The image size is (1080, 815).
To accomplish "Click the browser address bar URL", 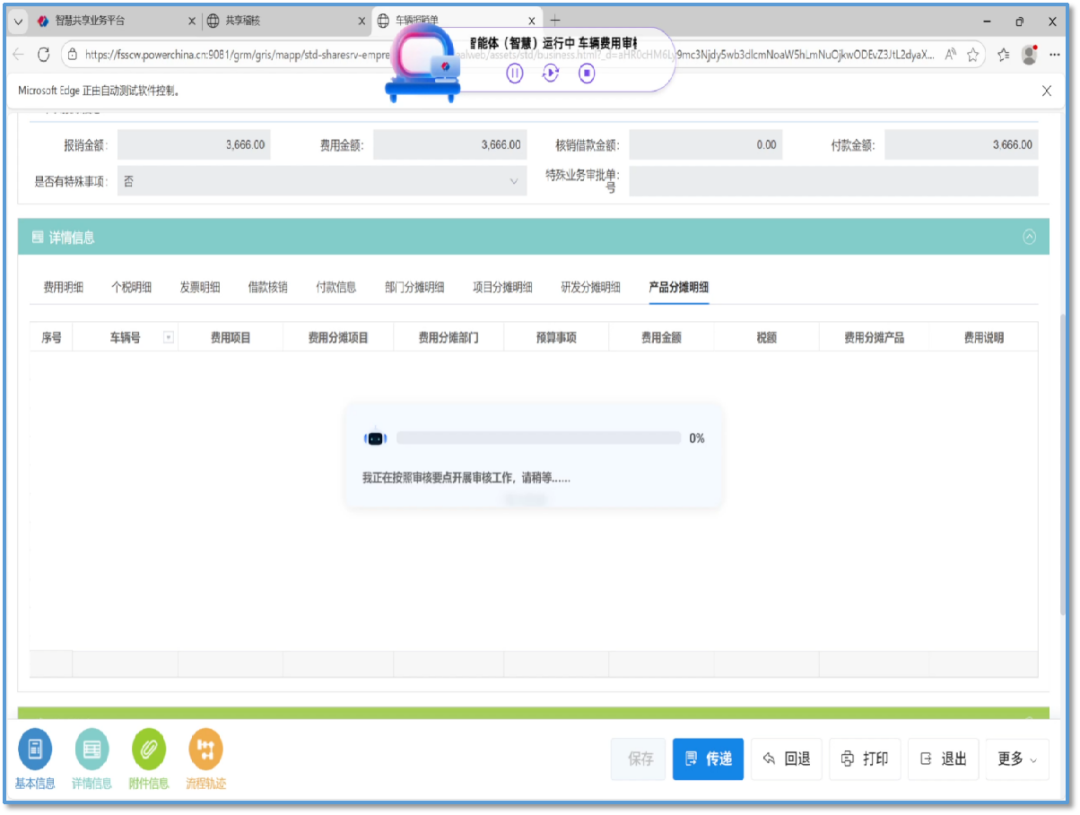I will click(x=510, y=54).
